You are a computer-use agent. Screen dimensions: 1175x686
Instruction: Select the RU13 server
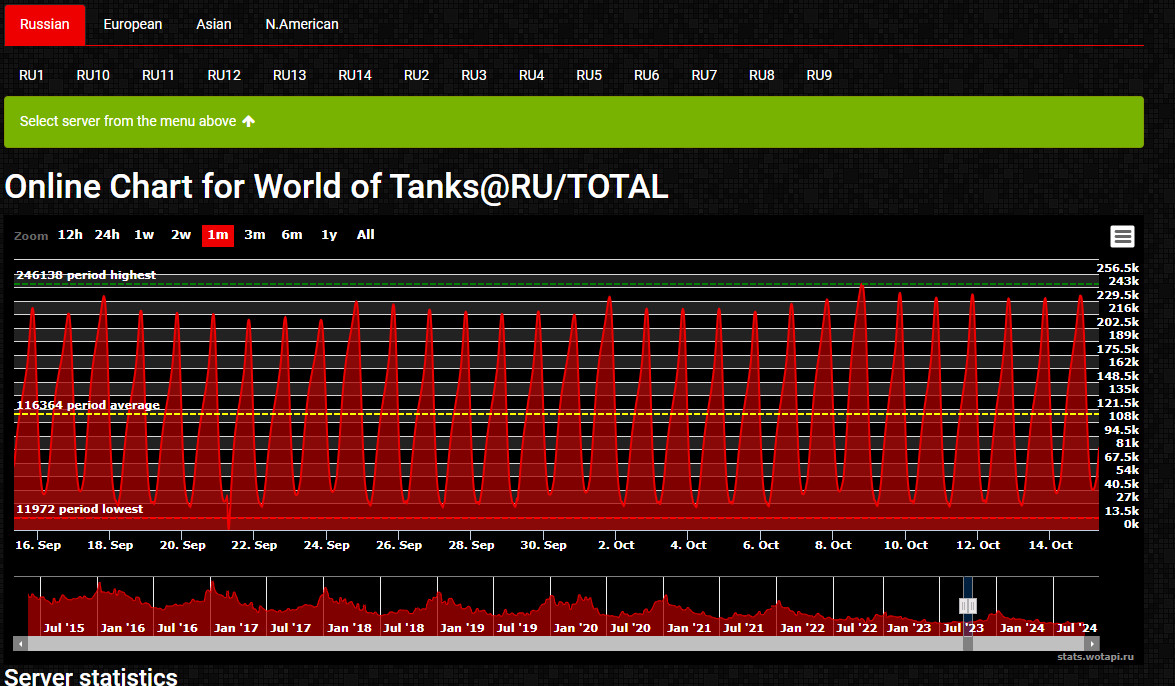(x=289, y=75)
